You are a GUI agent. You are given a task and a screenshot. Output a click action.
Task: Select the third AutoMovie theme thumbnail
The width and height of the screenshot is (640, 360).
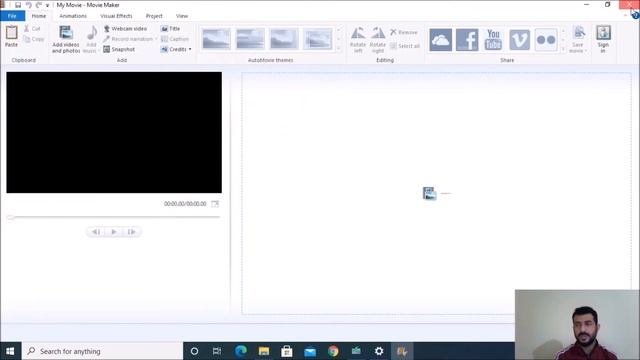point(284,39)
